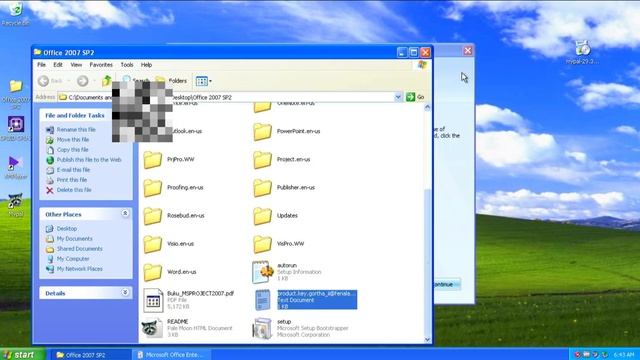Collapse the Other Places panel
Screen dimensions: 640x360
pos(125,214)
